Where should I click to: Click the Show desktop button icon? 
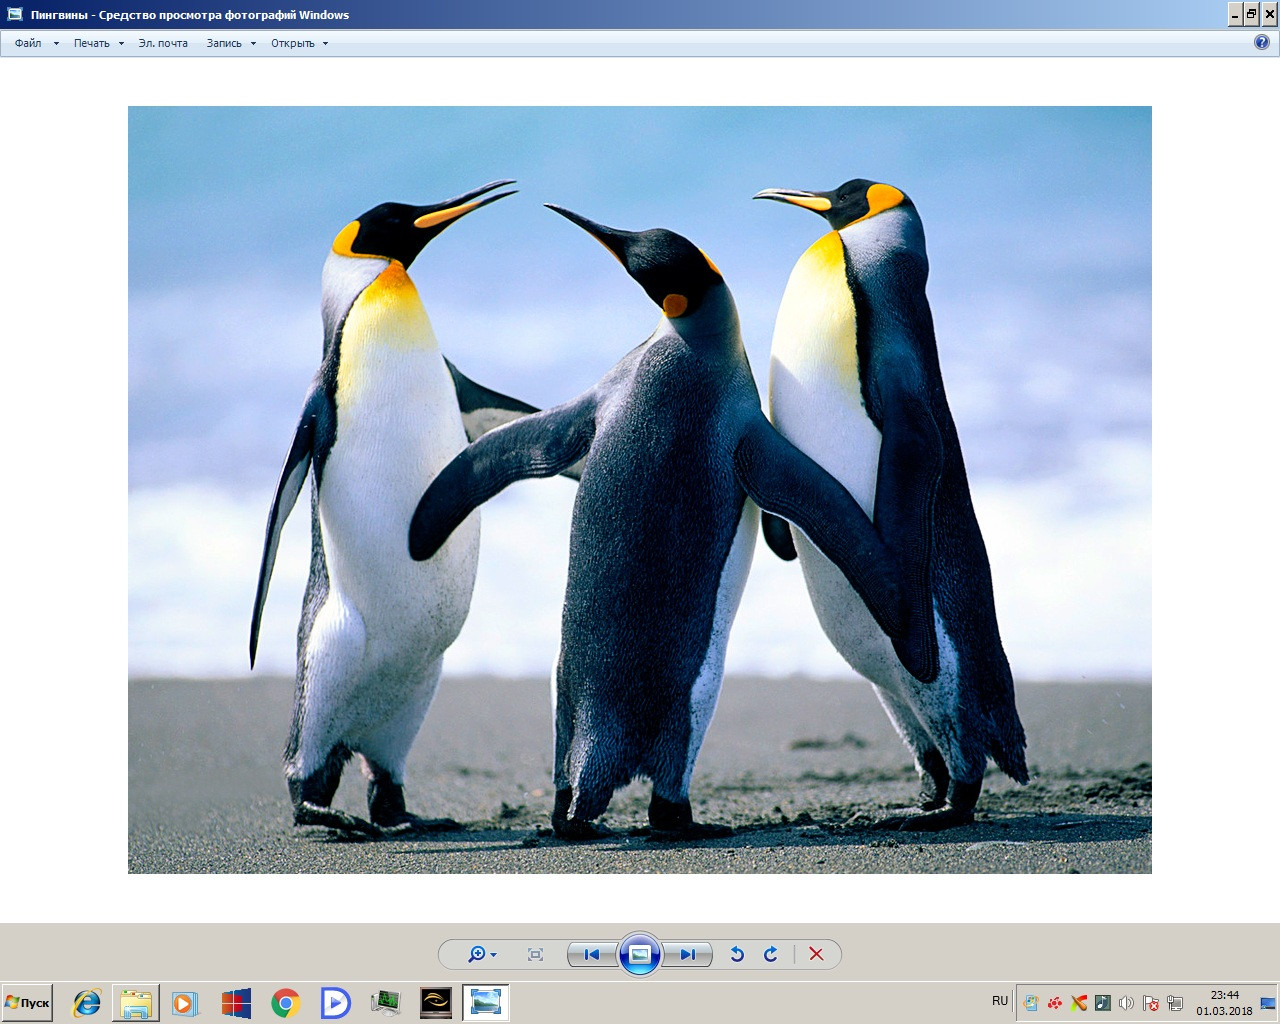click(x=1268, y=1003)
